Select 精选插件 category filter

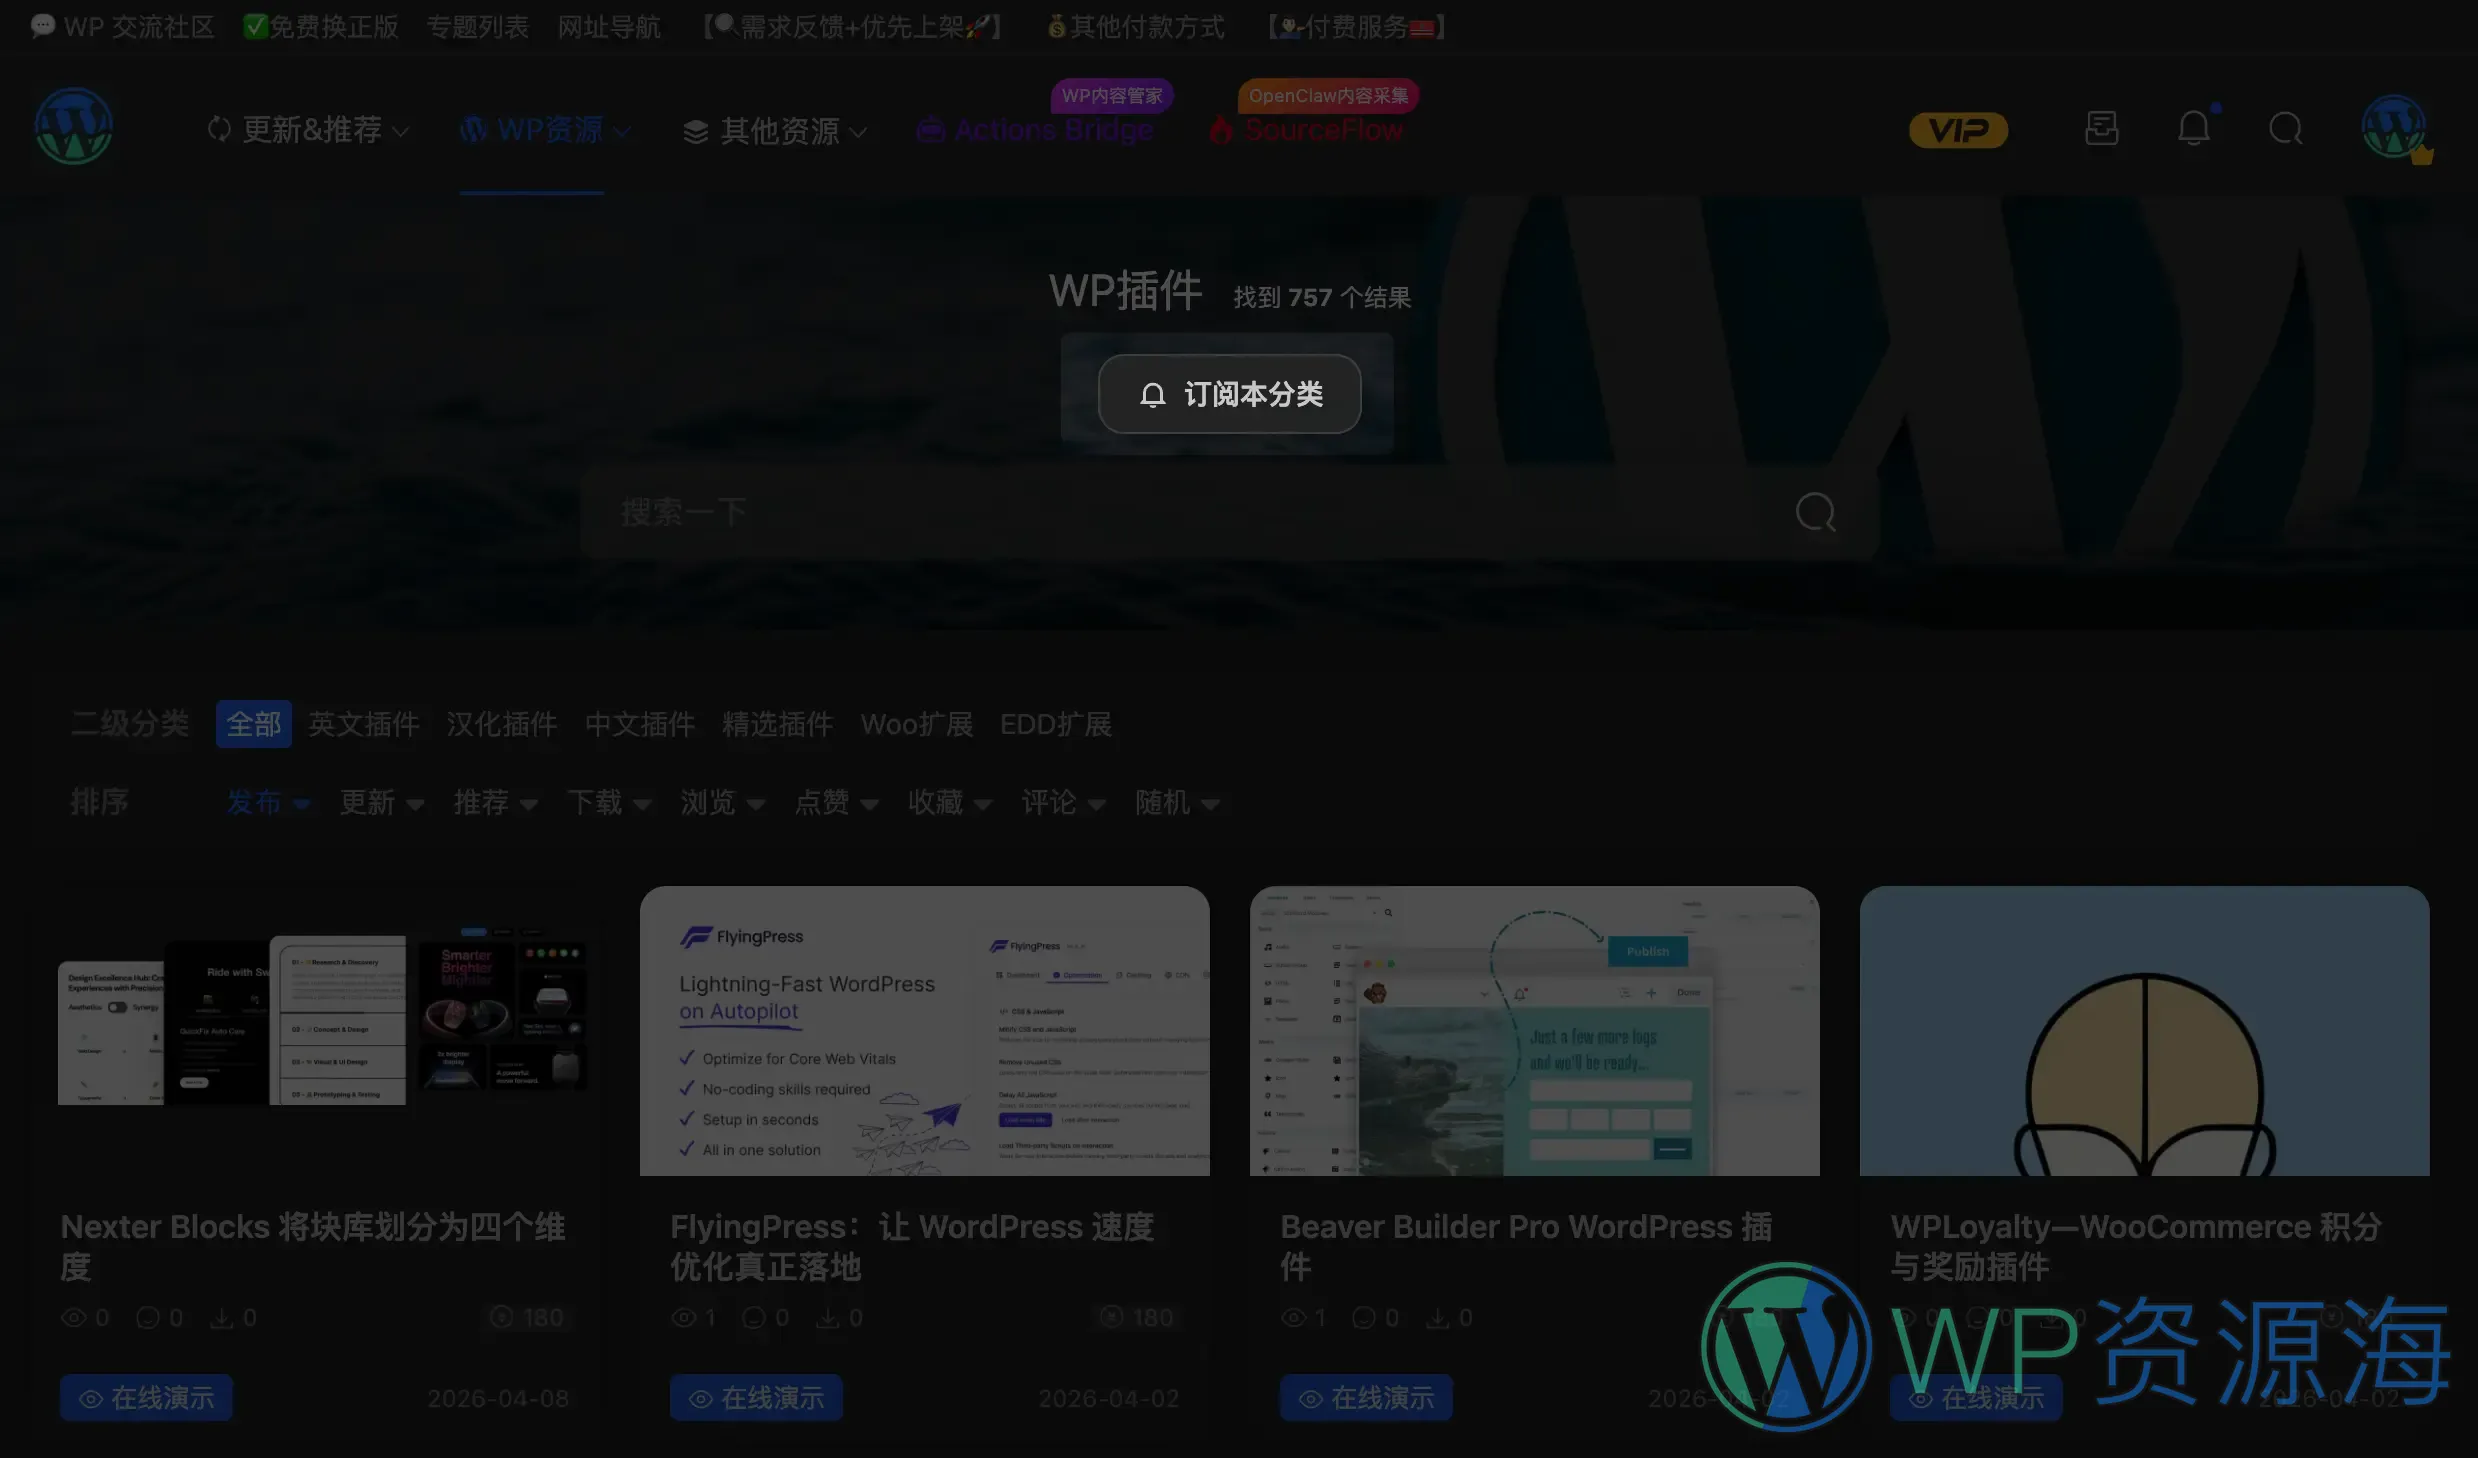(778, 724)
